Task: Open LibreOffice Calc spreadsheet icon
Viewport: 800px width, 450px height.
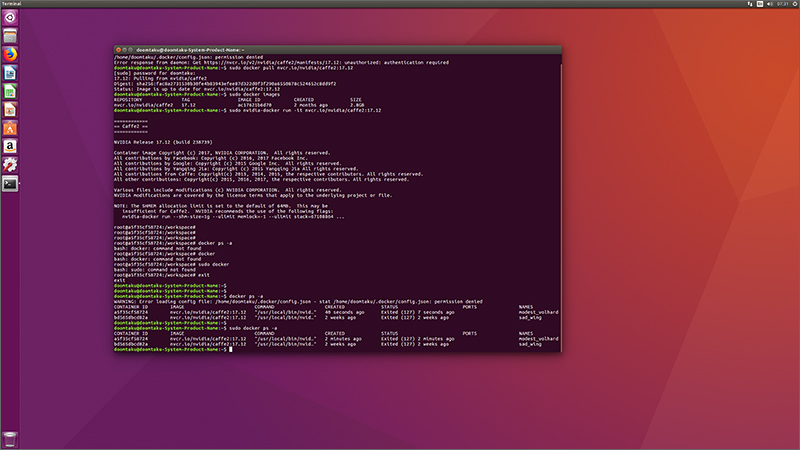Action: tap(10, 91)
